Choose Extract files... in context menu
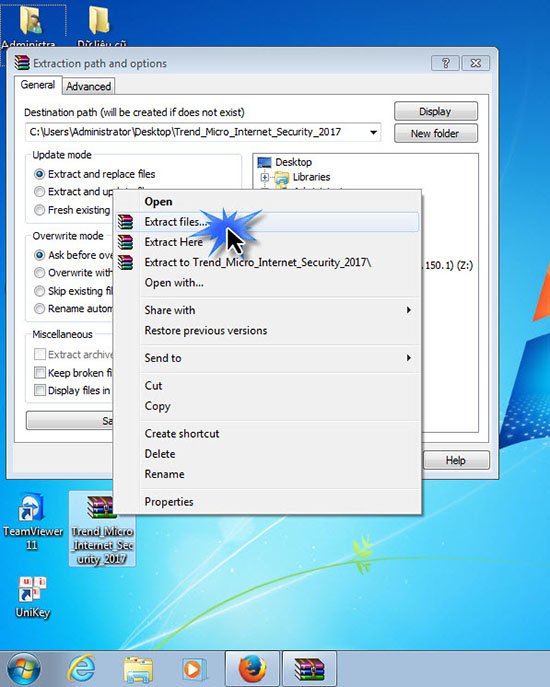 point(267,222)
